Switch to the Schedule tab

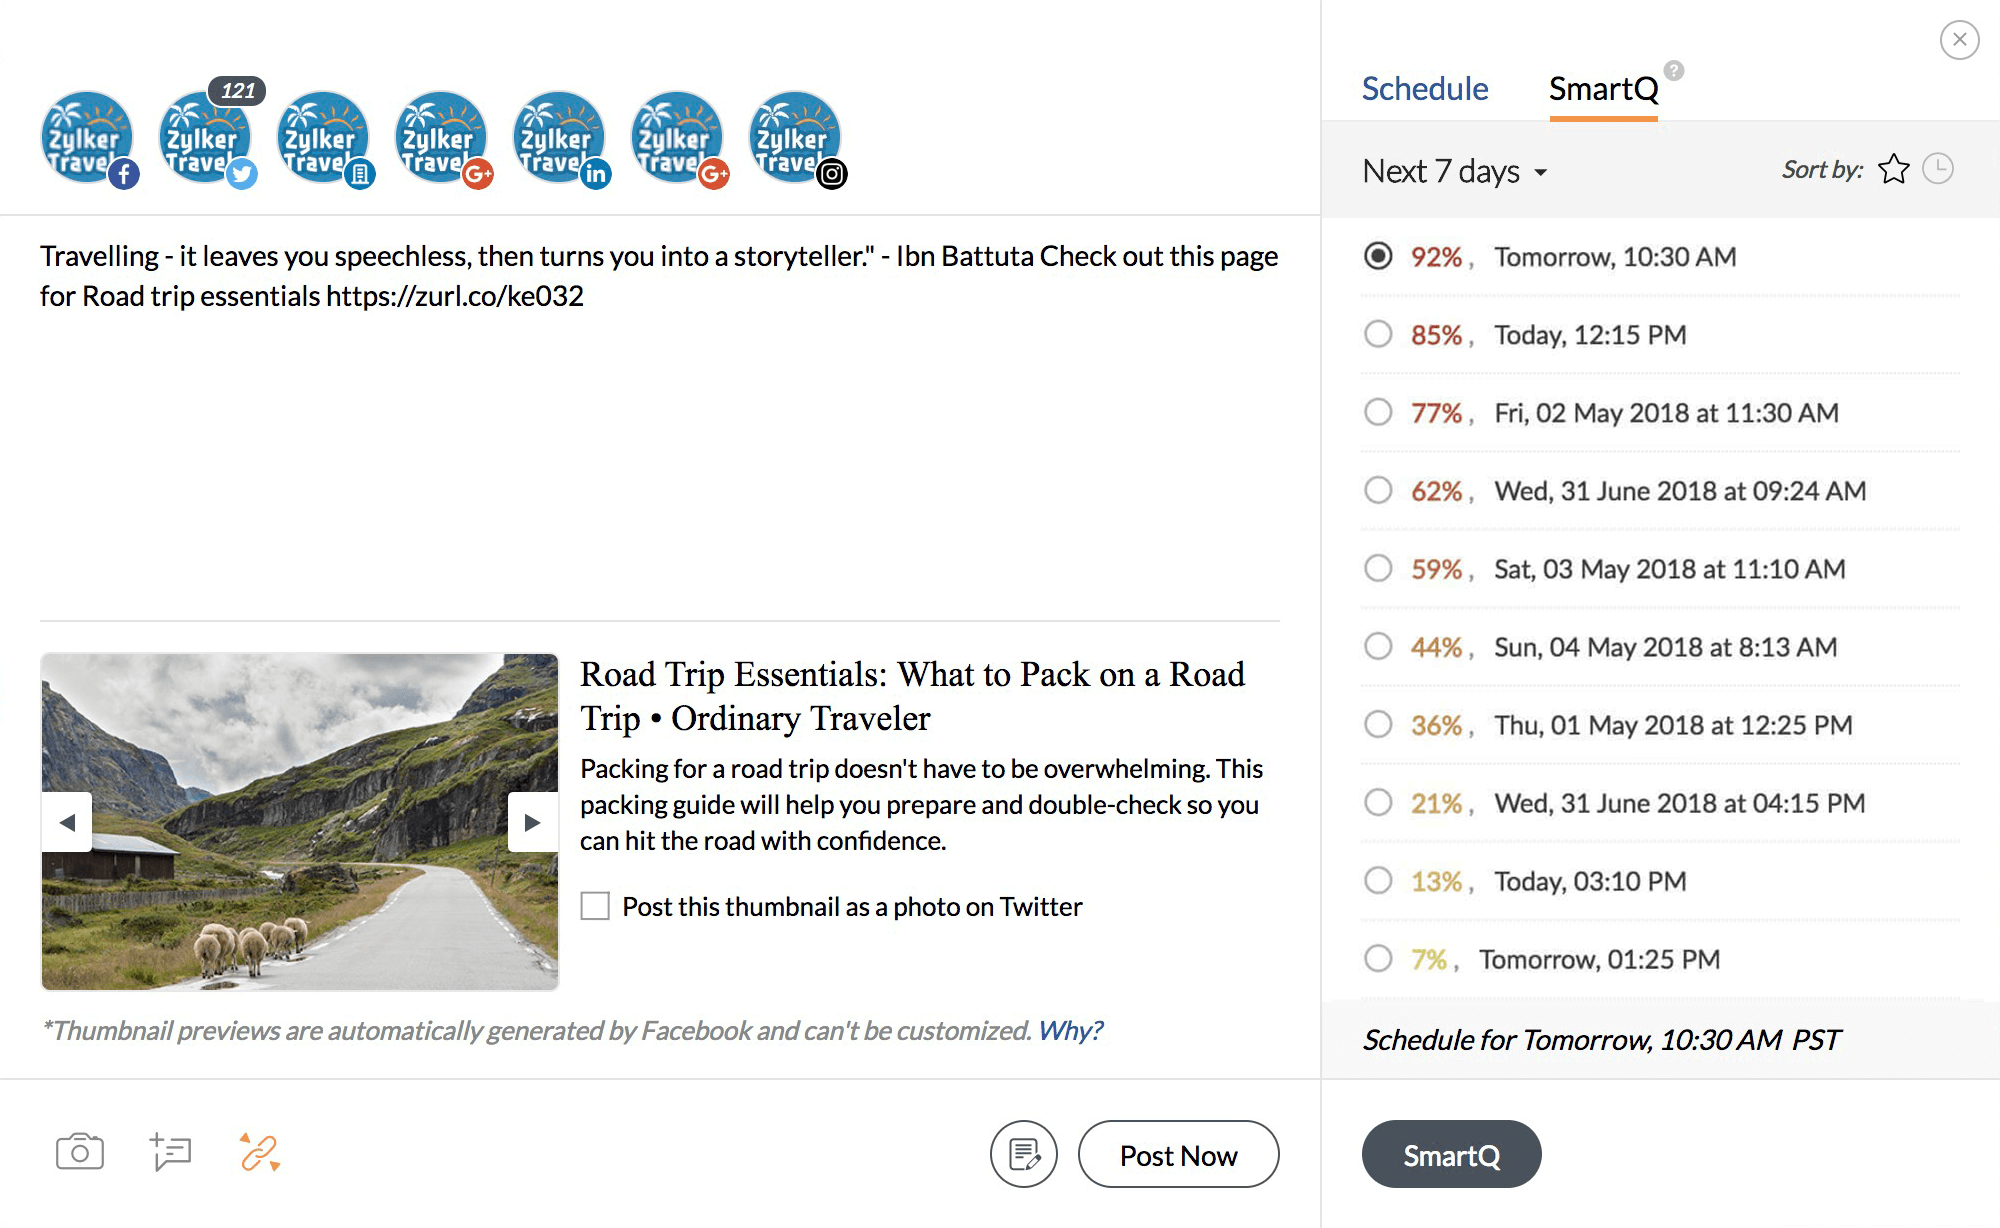tap(1425, 89)
